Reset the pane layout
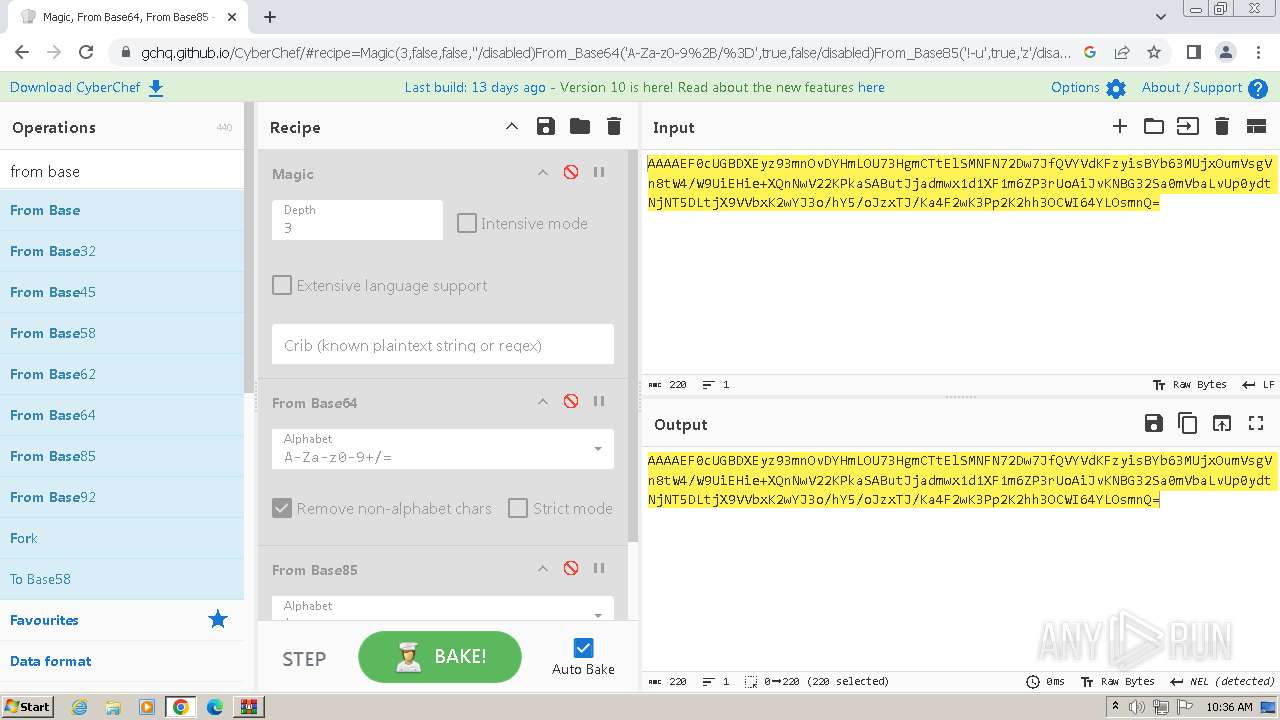This screenshot has width=1280, height=720. tap(1256, 126)
